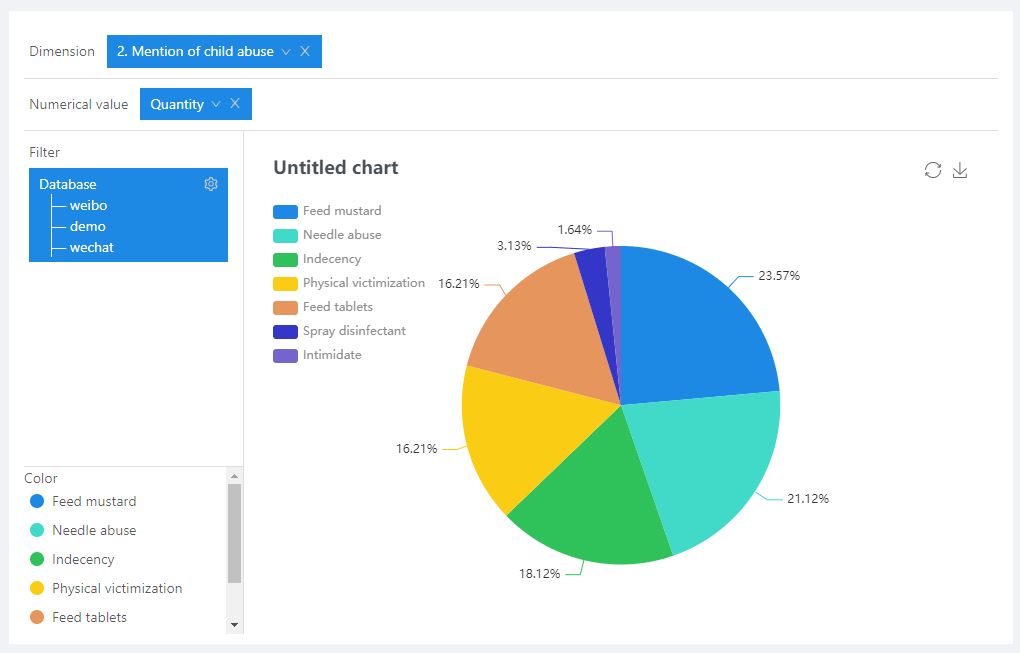The width and height of the screenshot is (1020, 653).
Task: Remove the Quantity numerical value tag
Action: coord(235,104)
